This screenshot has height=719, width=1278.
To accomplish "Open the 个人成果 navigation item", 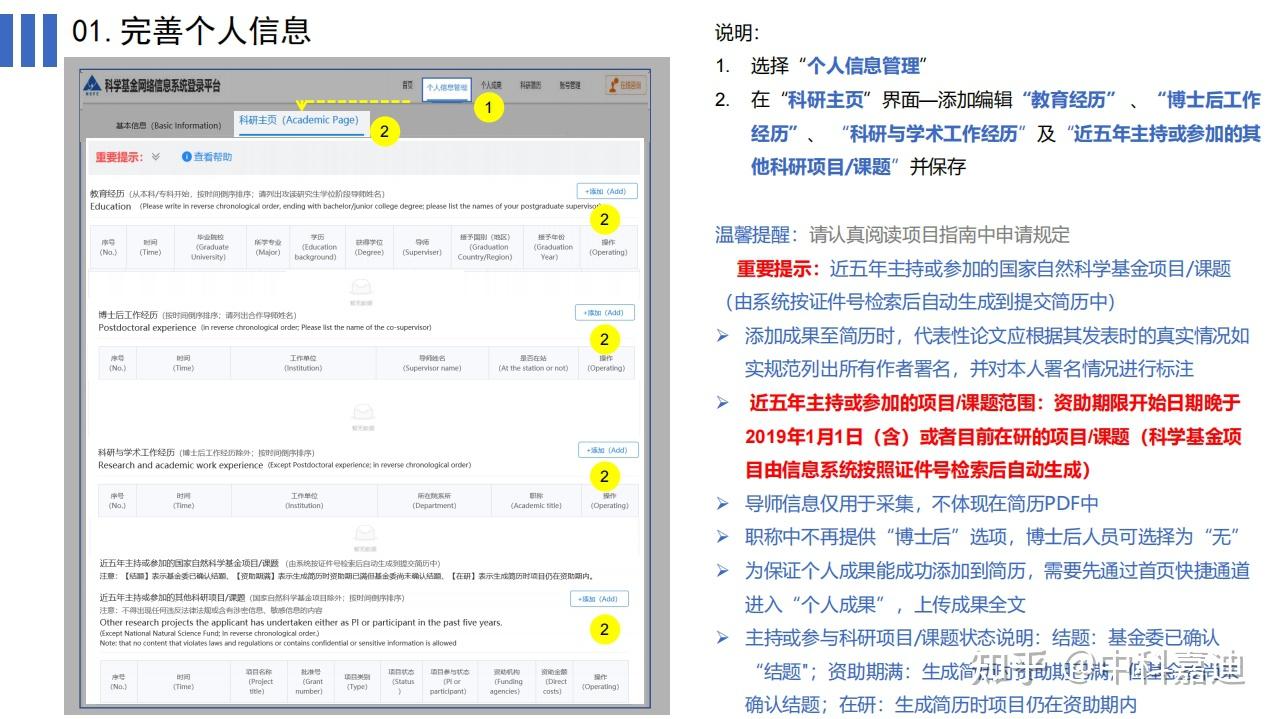I will (x=491, y=84).
